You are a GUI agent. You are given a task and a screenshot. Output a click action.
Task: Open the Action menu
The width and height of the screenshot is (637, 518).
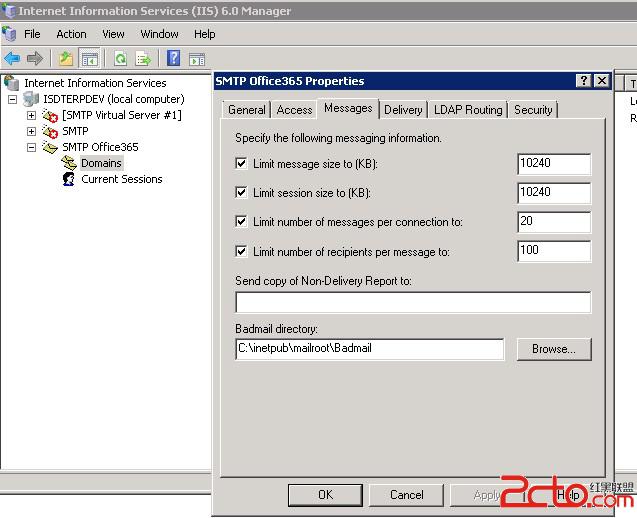point(72,34)
